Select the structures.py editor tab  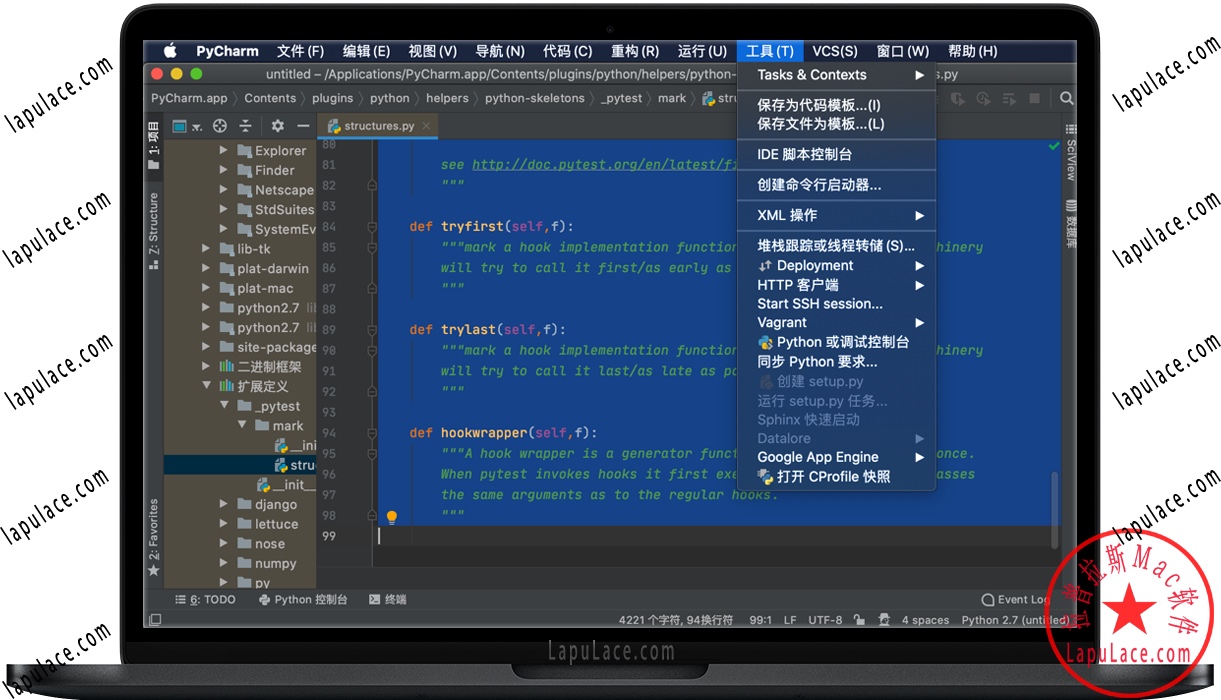(378, 126)
